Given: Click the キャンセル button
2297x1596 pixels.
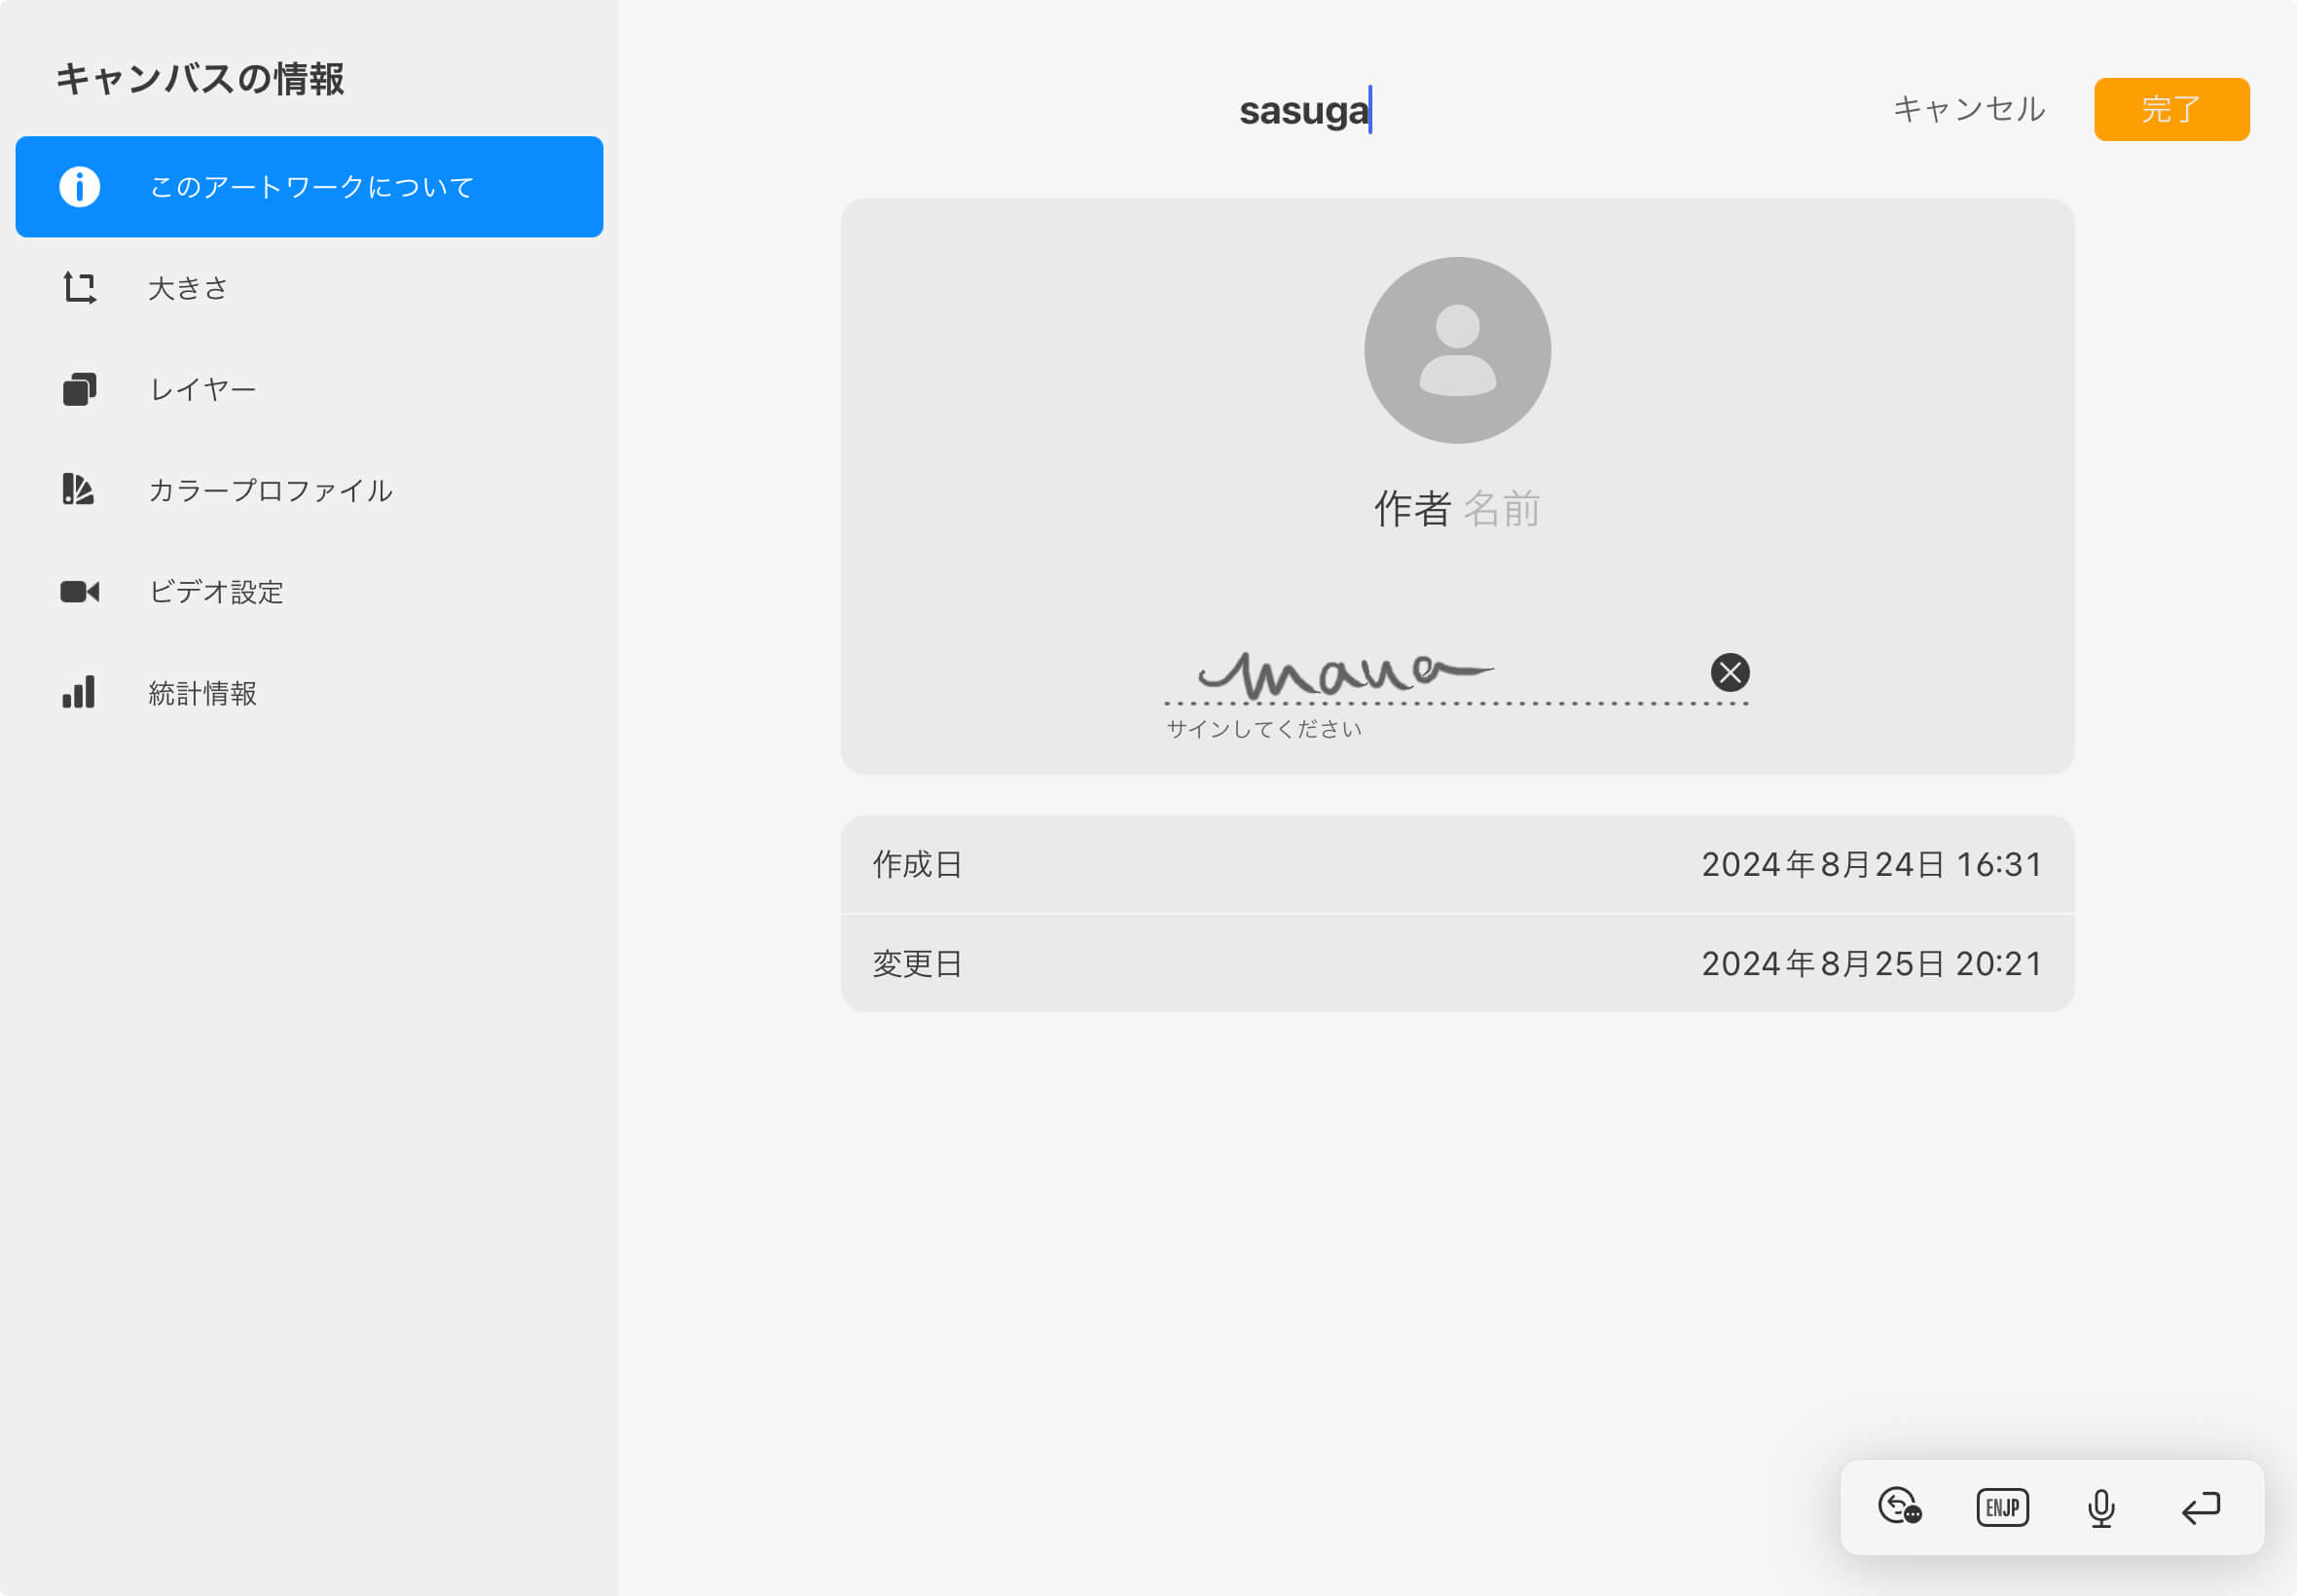Looking at the screenshot, I should [1968, 109].
